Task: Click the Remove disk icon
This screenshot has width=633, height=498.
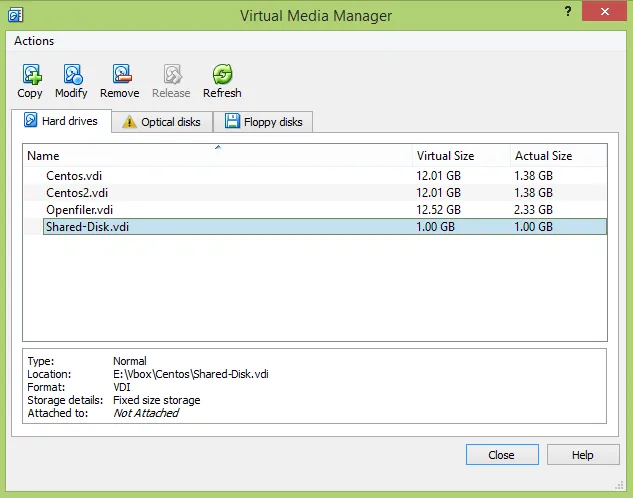Action: 119,75
